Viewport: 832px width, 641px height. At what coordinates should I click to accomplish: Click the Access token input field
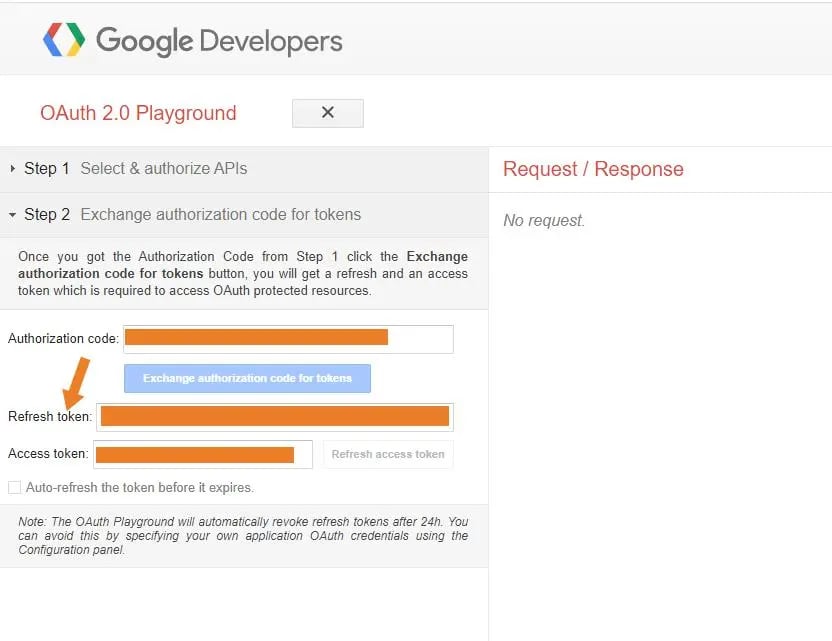pyautogui.click(x=203, y=455)
